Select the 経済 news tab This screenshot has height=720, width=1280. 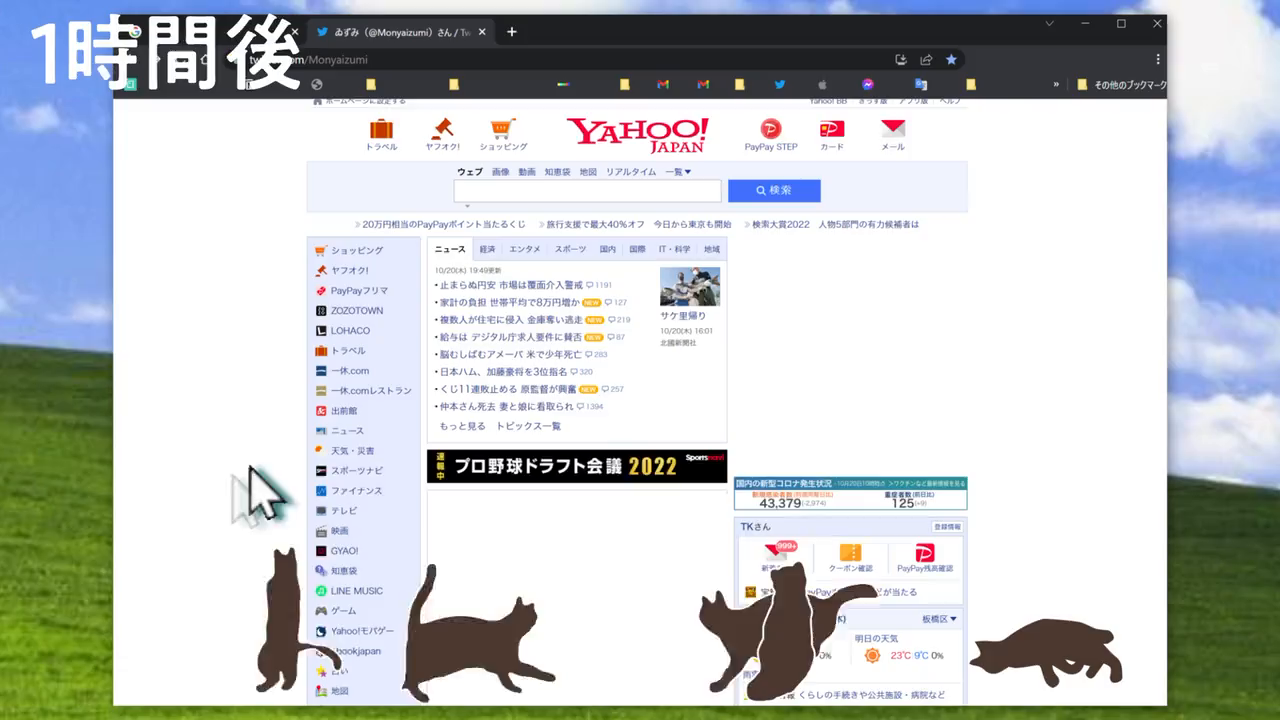click(487, 249)
